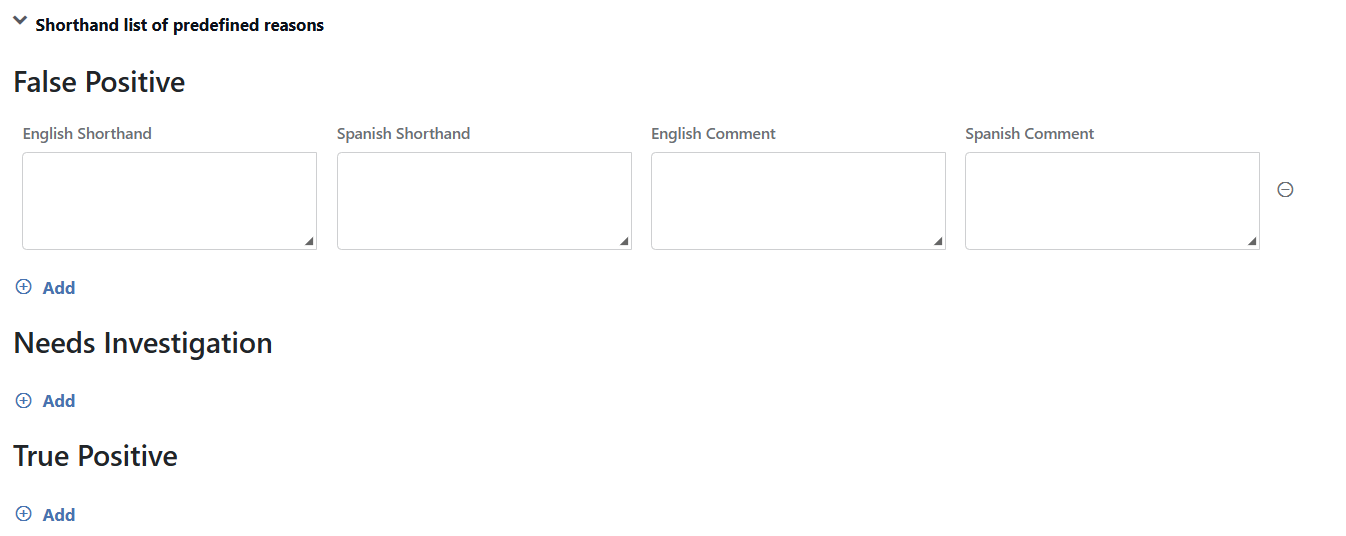Click the English Comment textarea resize handle
This screenshot has height=536, width=1346.
pos(938,241)
